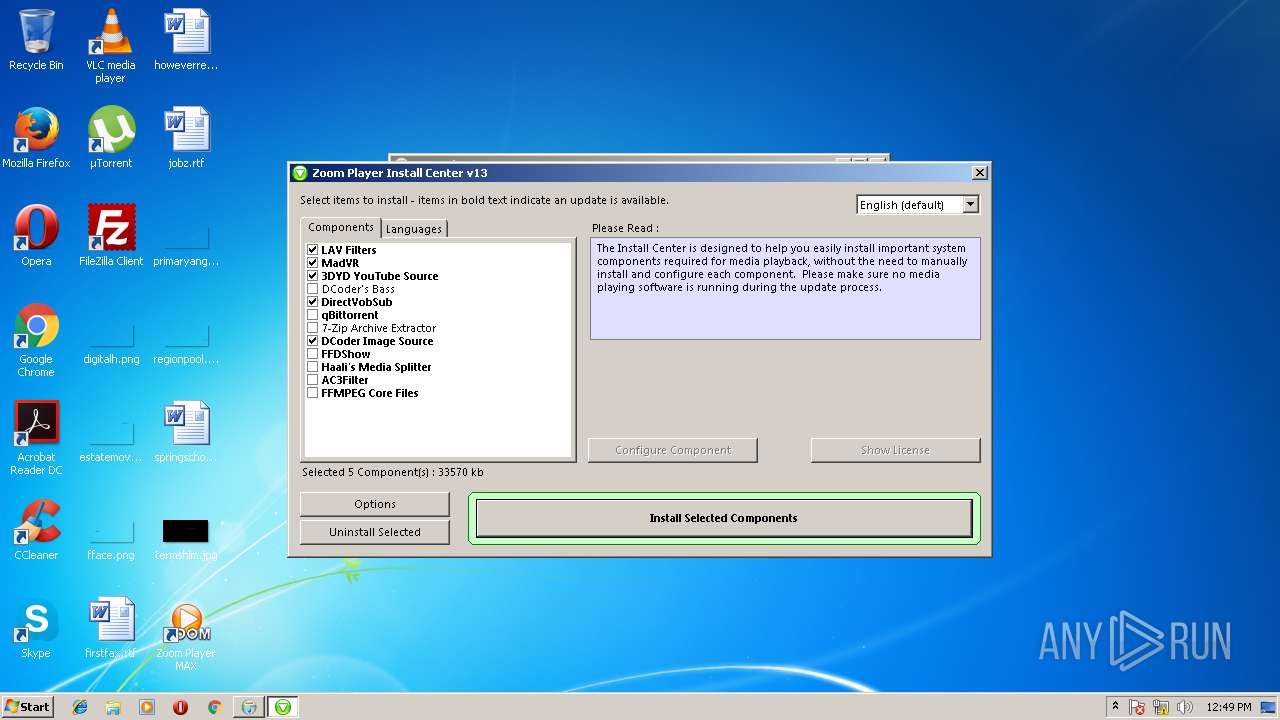Uncheck 3DYD YouTube Source checkbox
Screen dimensions: 1280x720
[x=313, y=276]
